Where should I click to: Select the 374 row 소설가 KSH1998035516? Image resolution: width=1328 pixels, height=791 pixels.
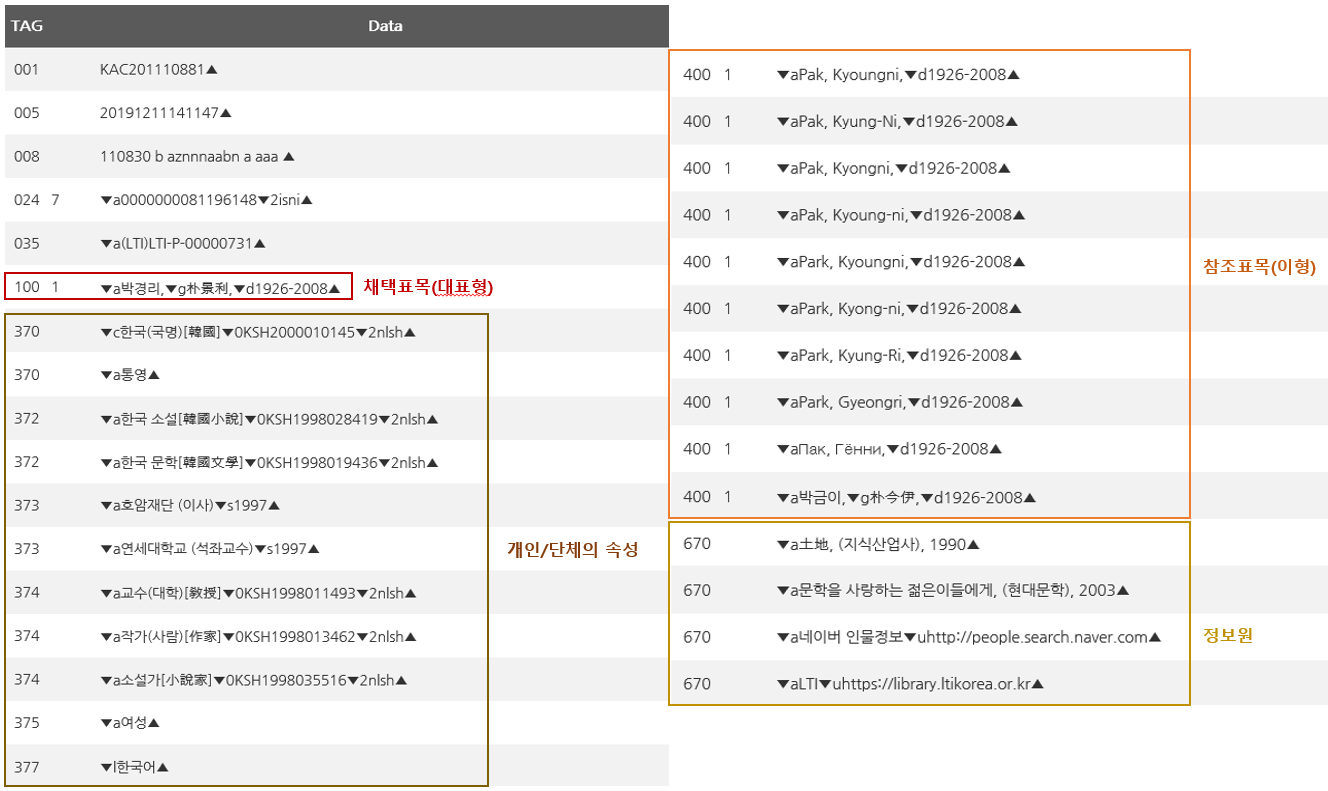254,680
